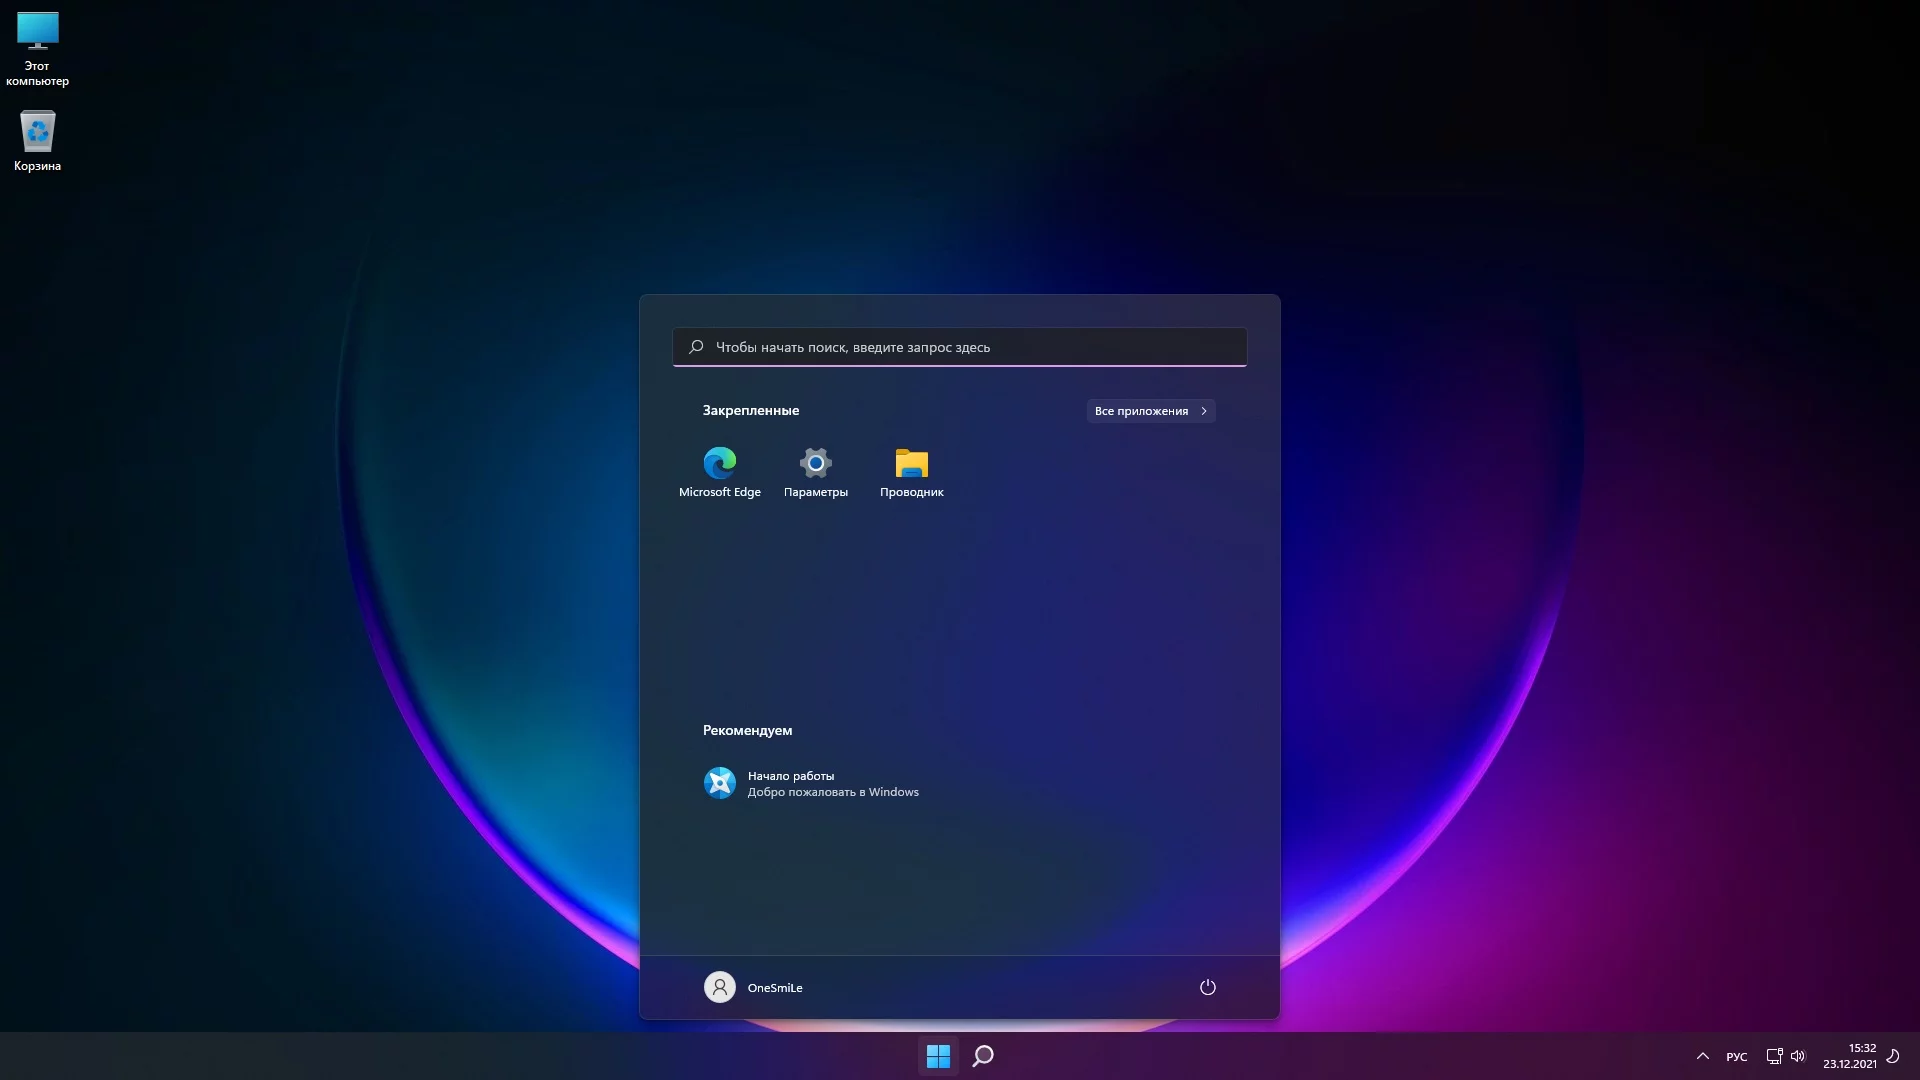Viewport: 1920px width, 1080px height.
Task: Click the volume speaker tray icon
Action: tap(1798, 1056)
